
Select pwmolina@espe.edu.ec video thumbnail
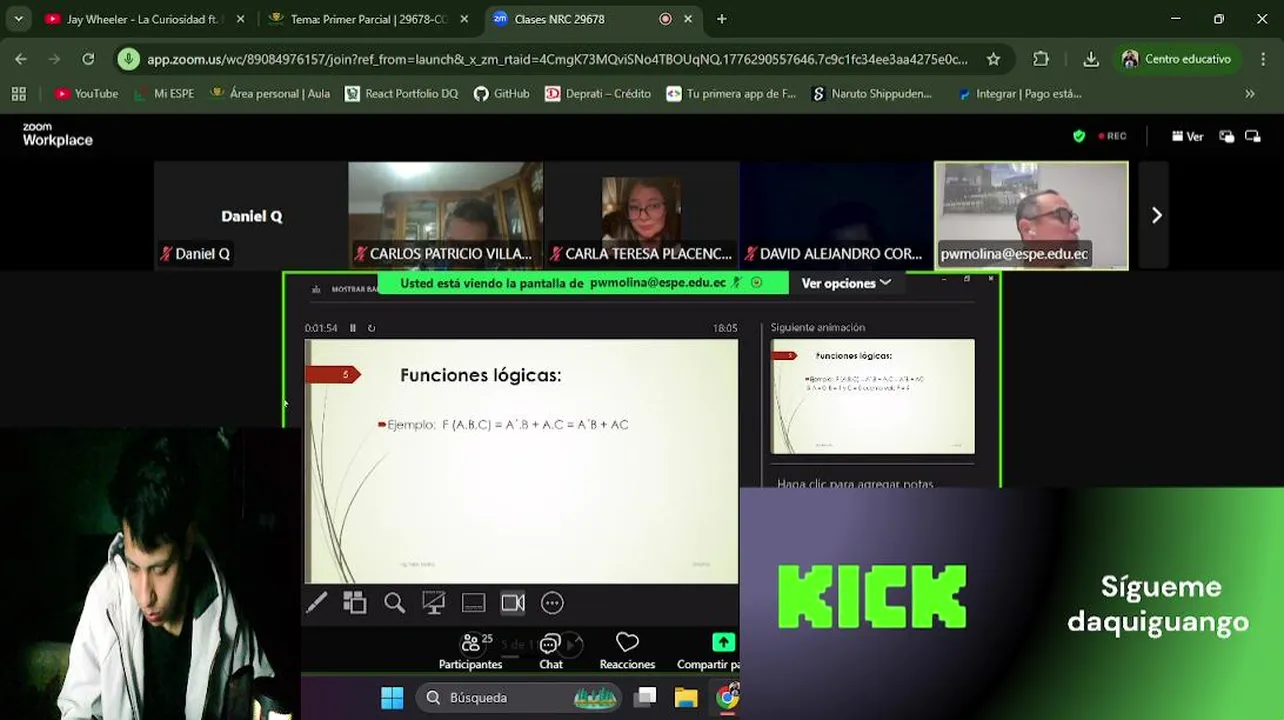coord(1031,215)
